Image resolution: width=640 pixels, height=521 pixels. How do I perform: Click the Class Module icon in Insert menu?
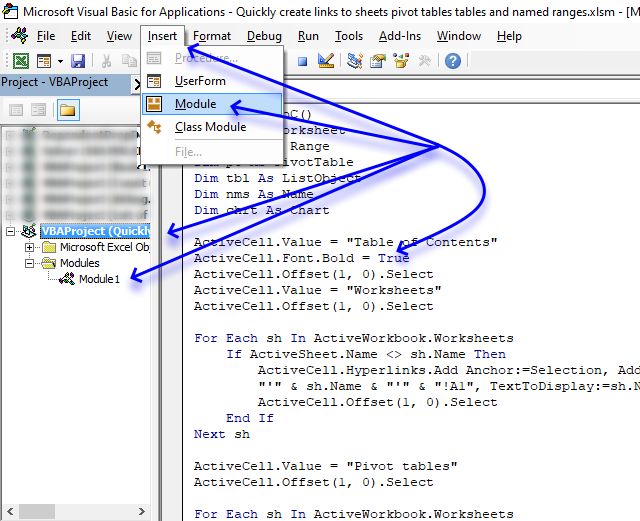tap(154, 127)
